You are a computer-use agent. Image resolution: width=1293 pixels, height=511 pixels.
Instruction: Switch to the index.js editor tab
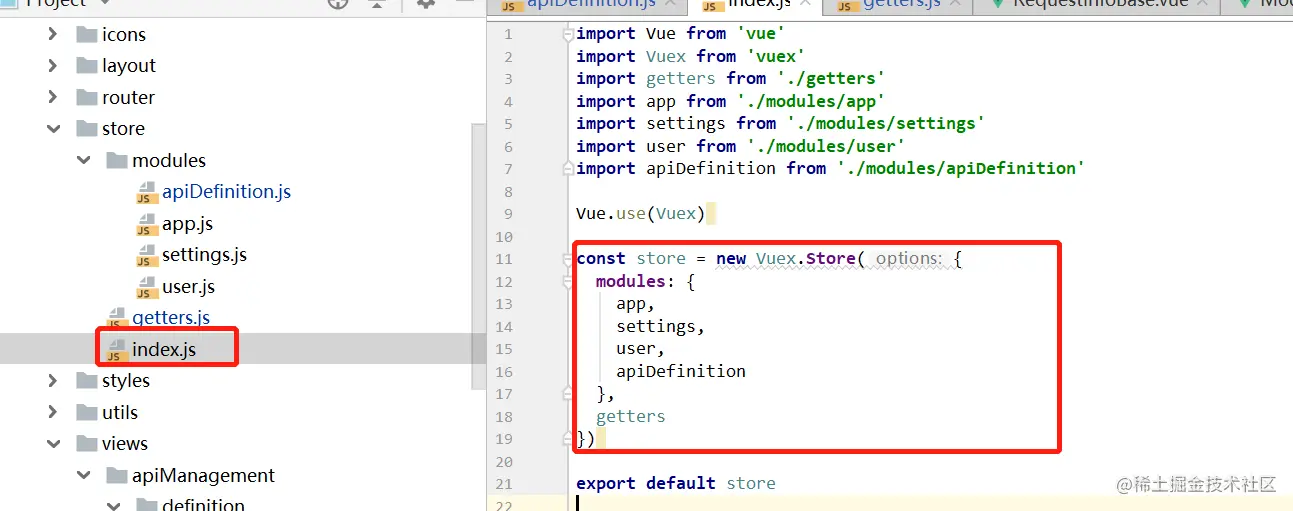click(755, 5)
